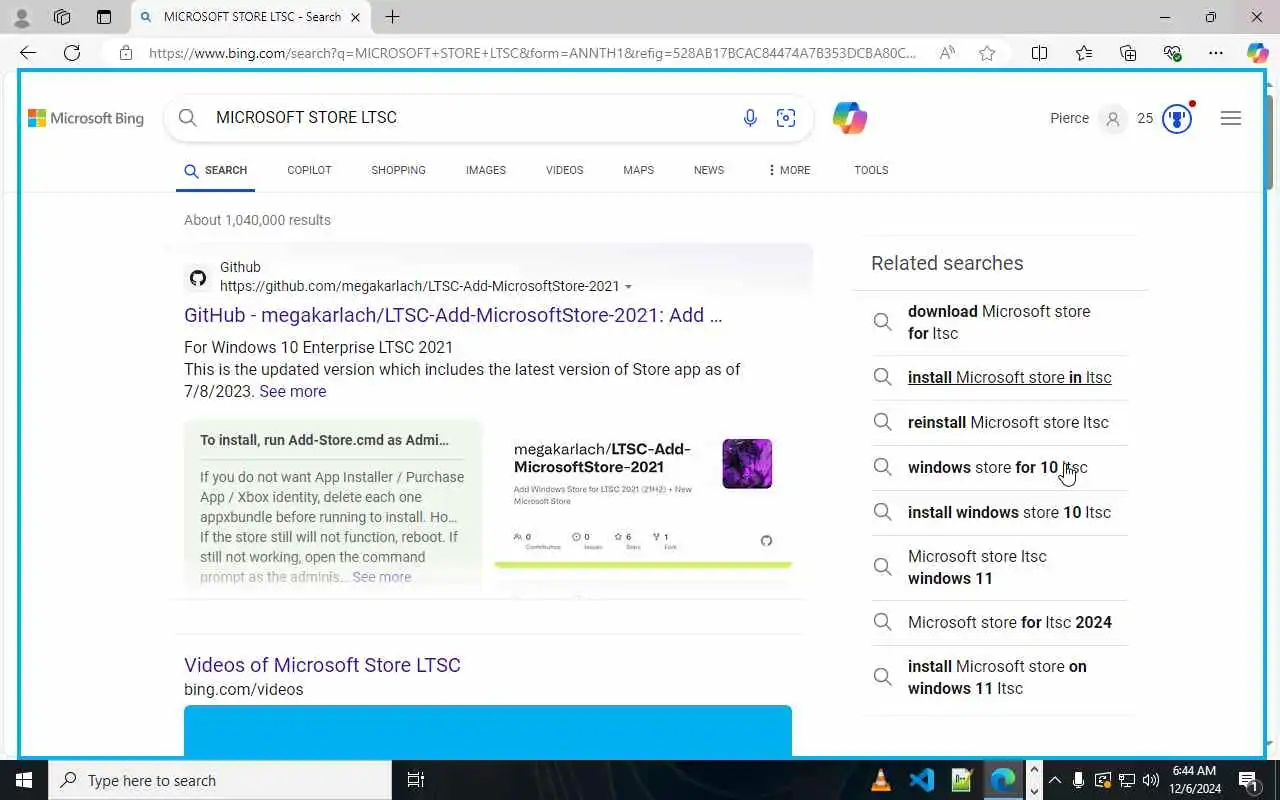Refresh the Bing search page
This screenshot has height=800, width=1280.
click(x=72, y=53)
